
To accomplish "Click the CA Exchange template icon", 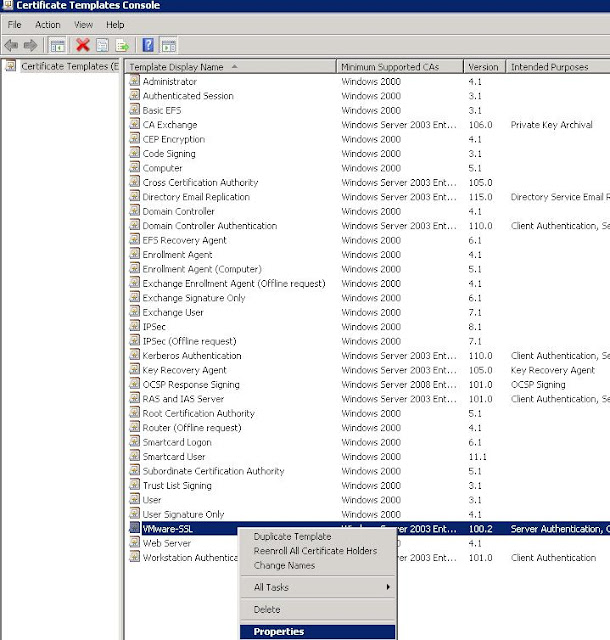I will [134, 124].
